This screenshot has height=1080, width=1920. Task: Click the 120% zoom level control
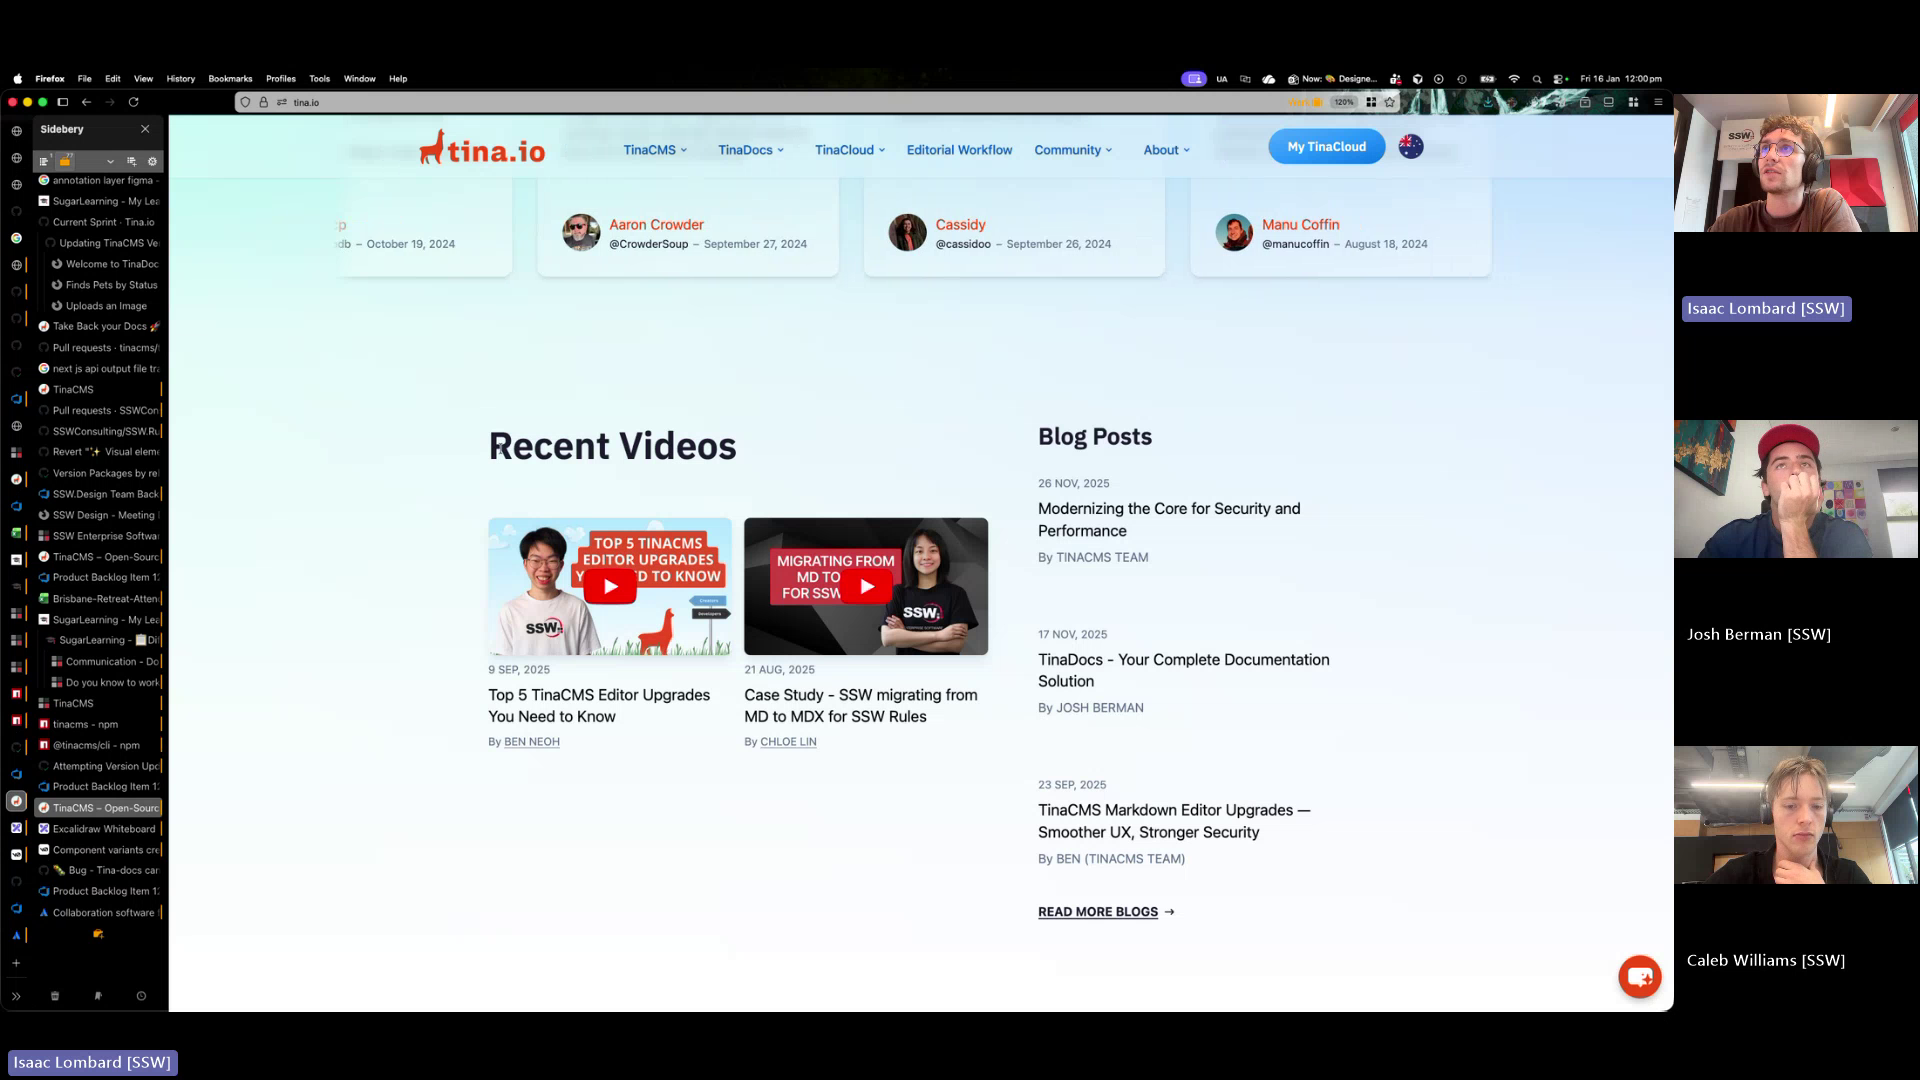click(1343, 101)
